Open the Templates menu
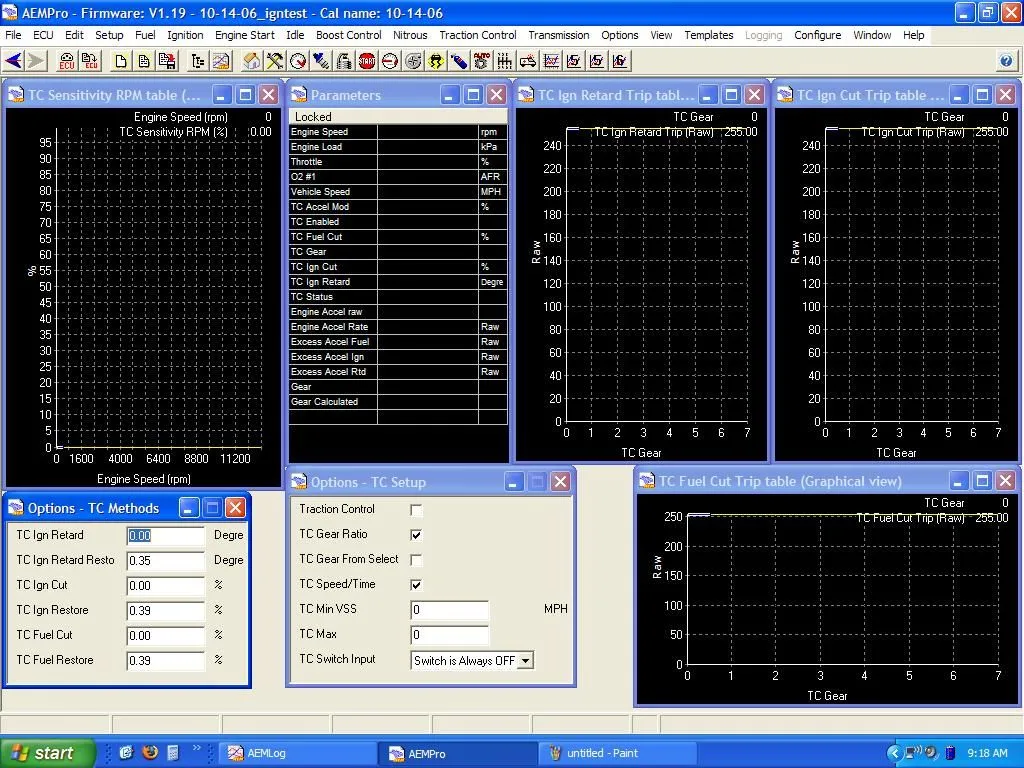The image size is (1024, 768). tap(708, 35)
